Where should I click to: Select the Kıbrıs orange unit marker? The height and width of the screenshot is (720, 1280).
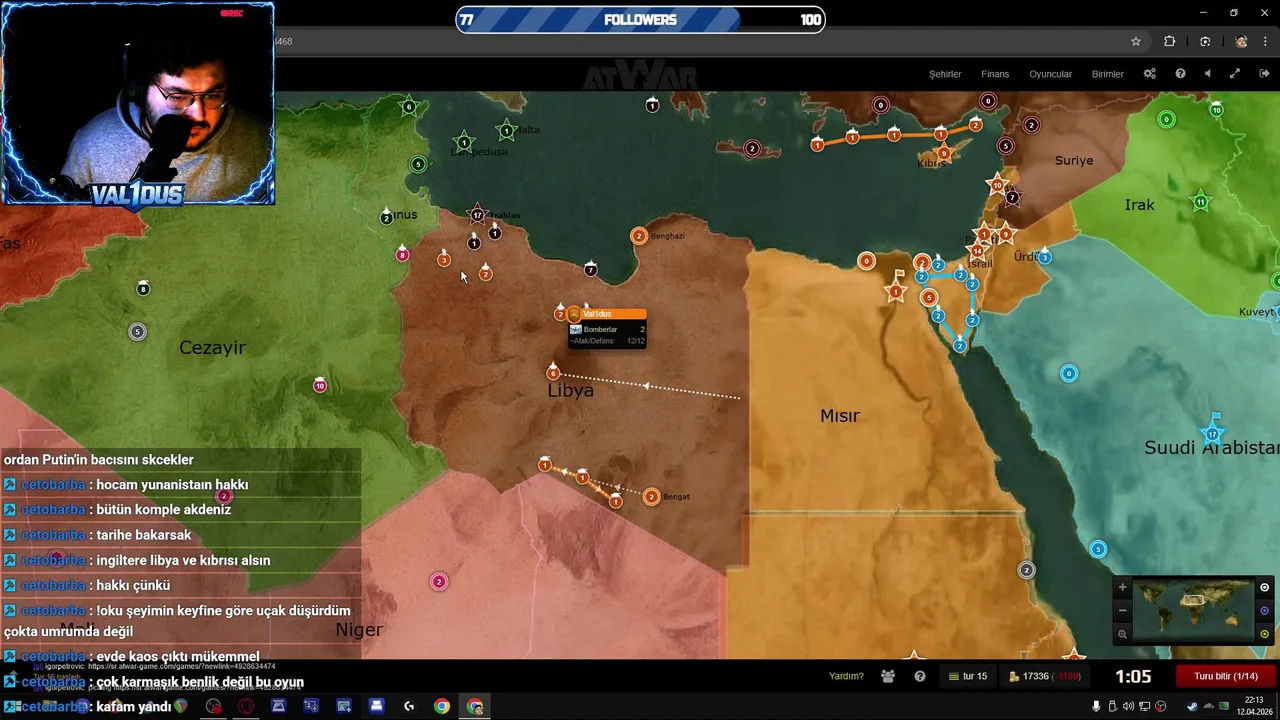[942, 153]
